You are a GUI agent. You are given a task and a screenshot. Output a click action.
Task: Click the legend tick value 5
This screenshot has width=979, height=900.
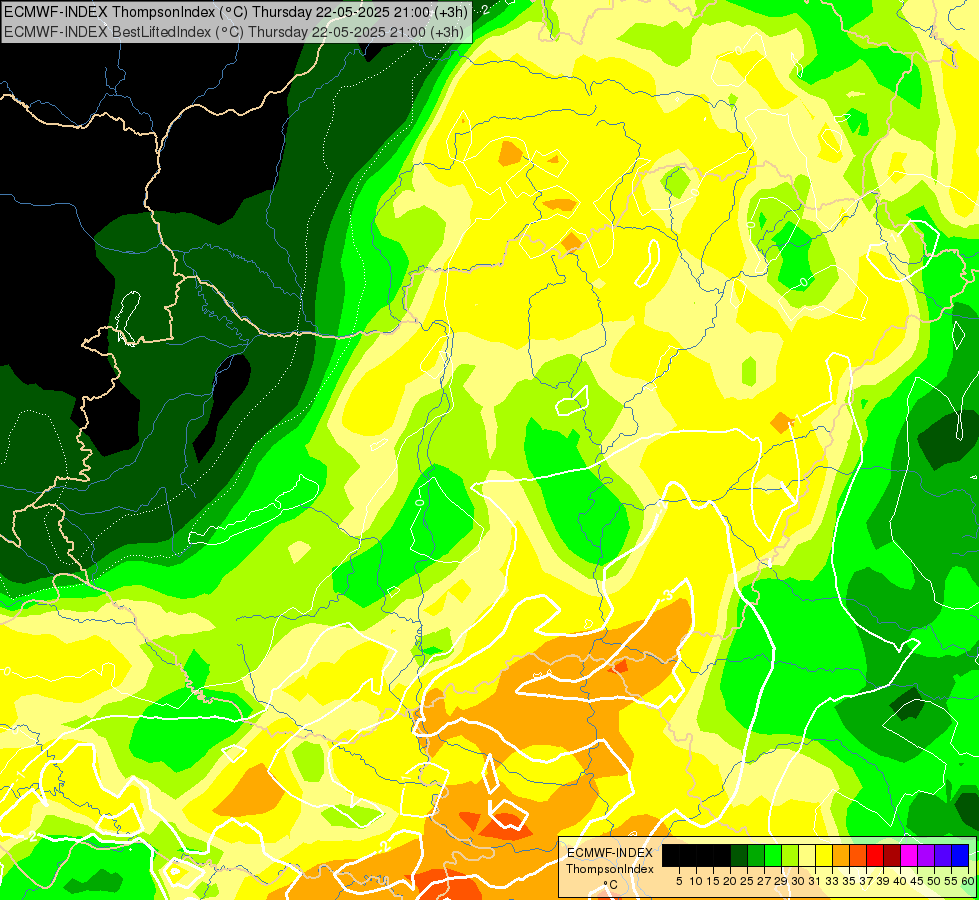[x=679, y=881]
